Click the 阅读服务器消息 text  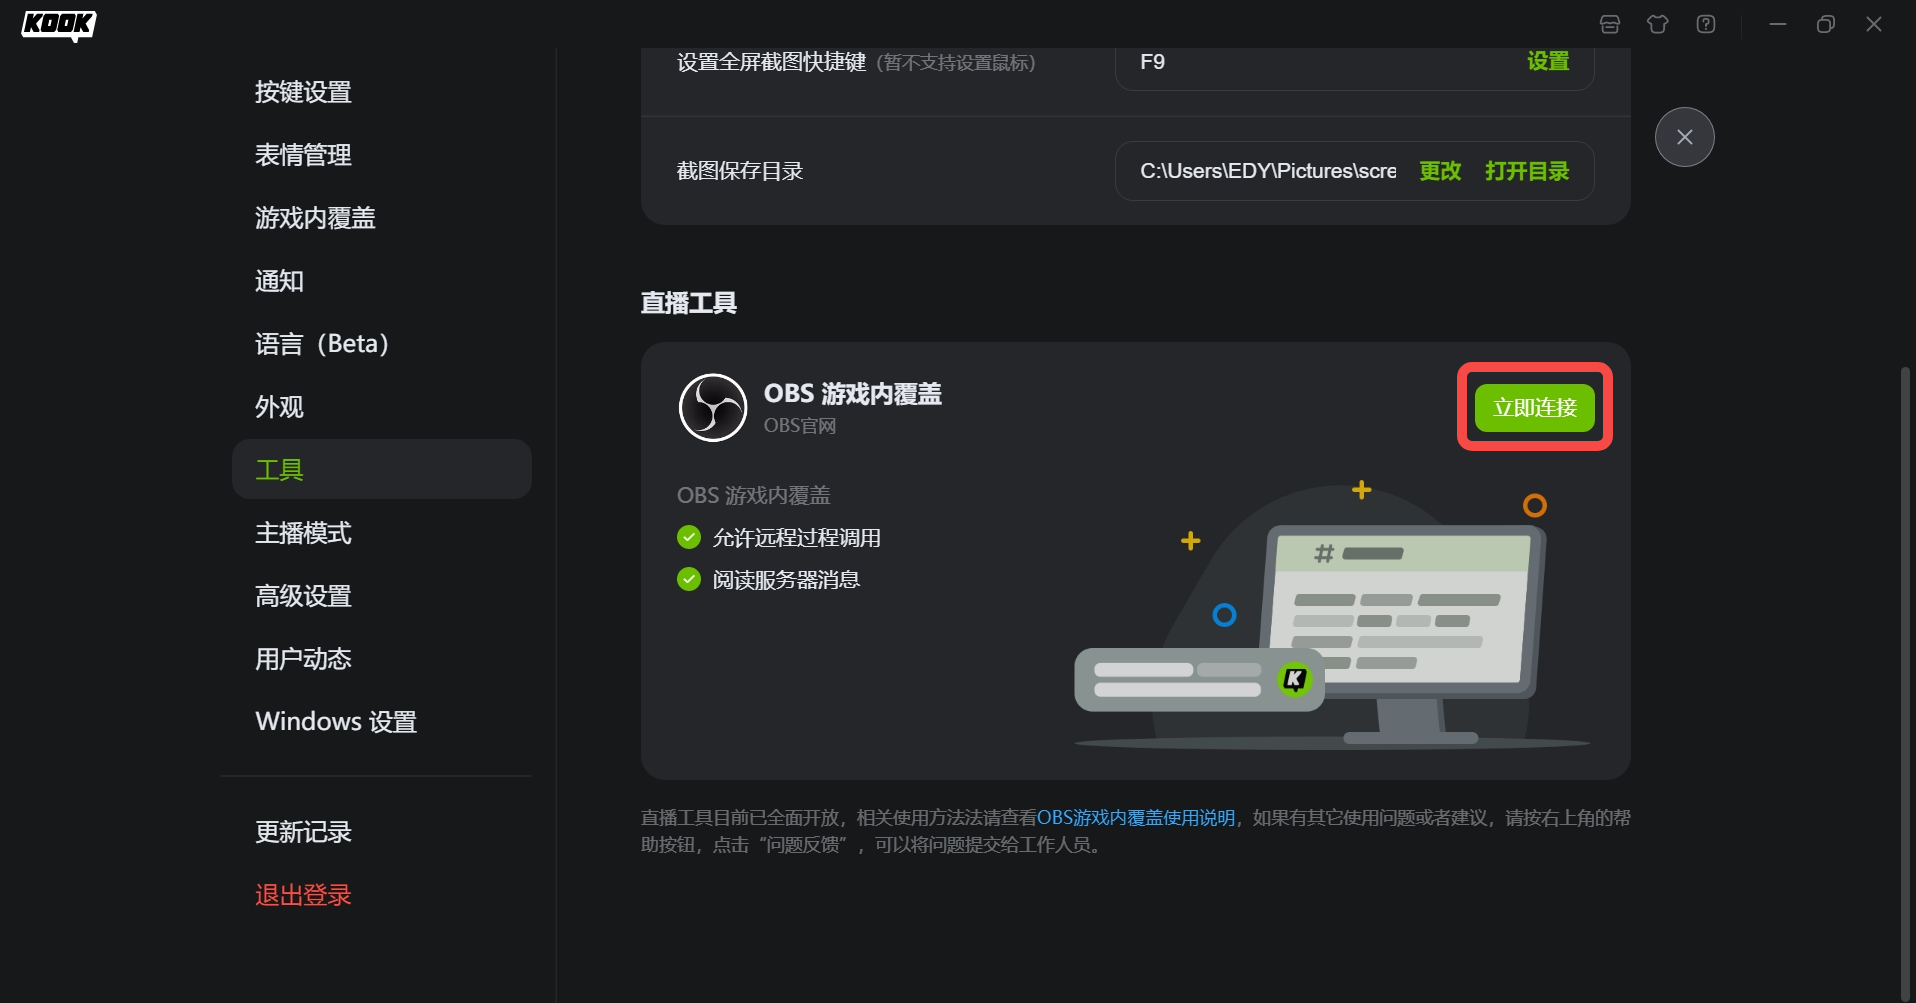coord(786,580)
